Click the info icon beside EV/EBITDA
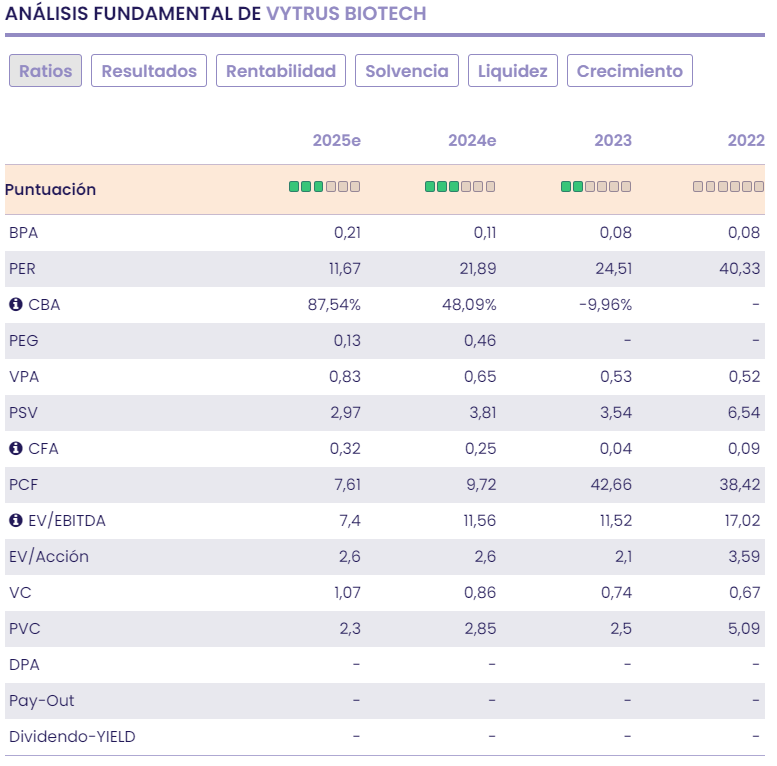777x766 pixels. pos(15,521)
